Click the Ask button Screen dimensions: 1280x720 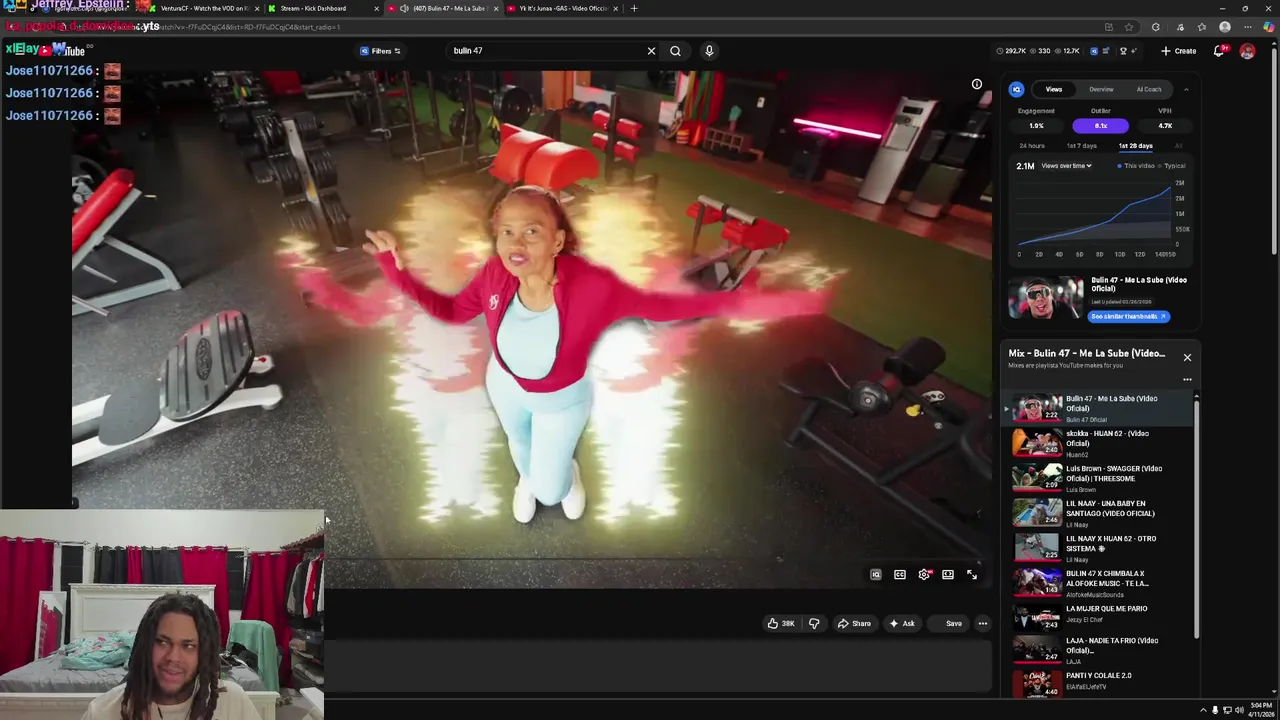pos(902,624)
